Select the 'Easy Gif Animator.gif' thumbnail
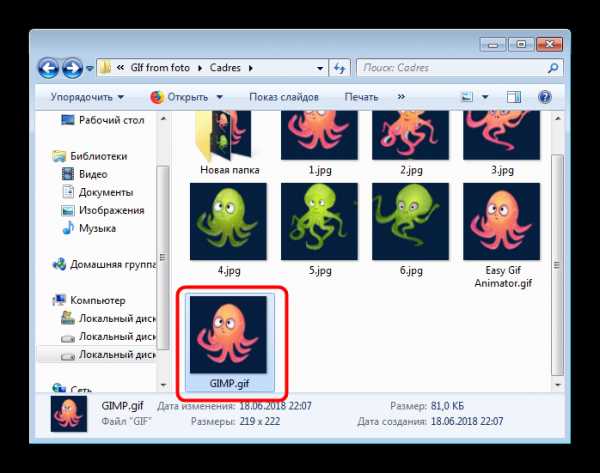The width and height of the screenshot is (600, 473). click(502, 222)
